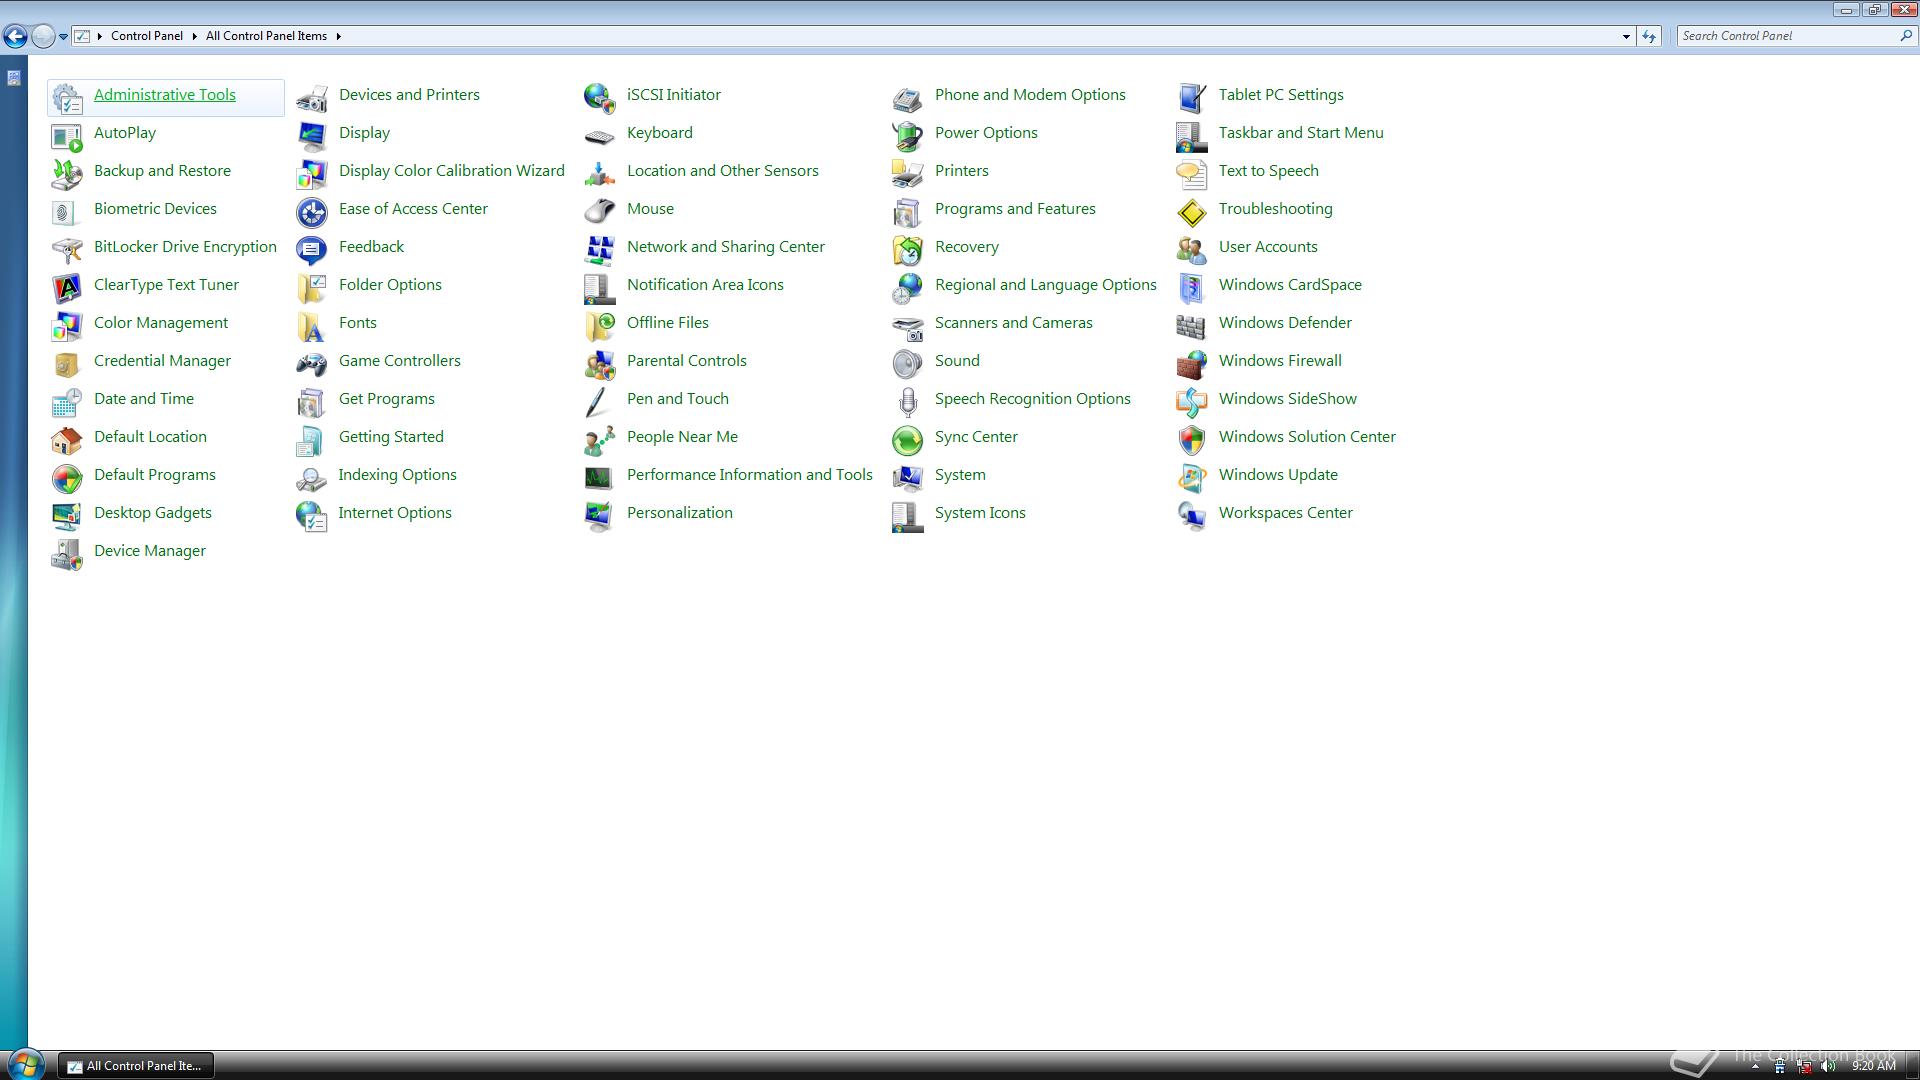
Task: Open the Sound speaker icon
Action: pos(908,364)
